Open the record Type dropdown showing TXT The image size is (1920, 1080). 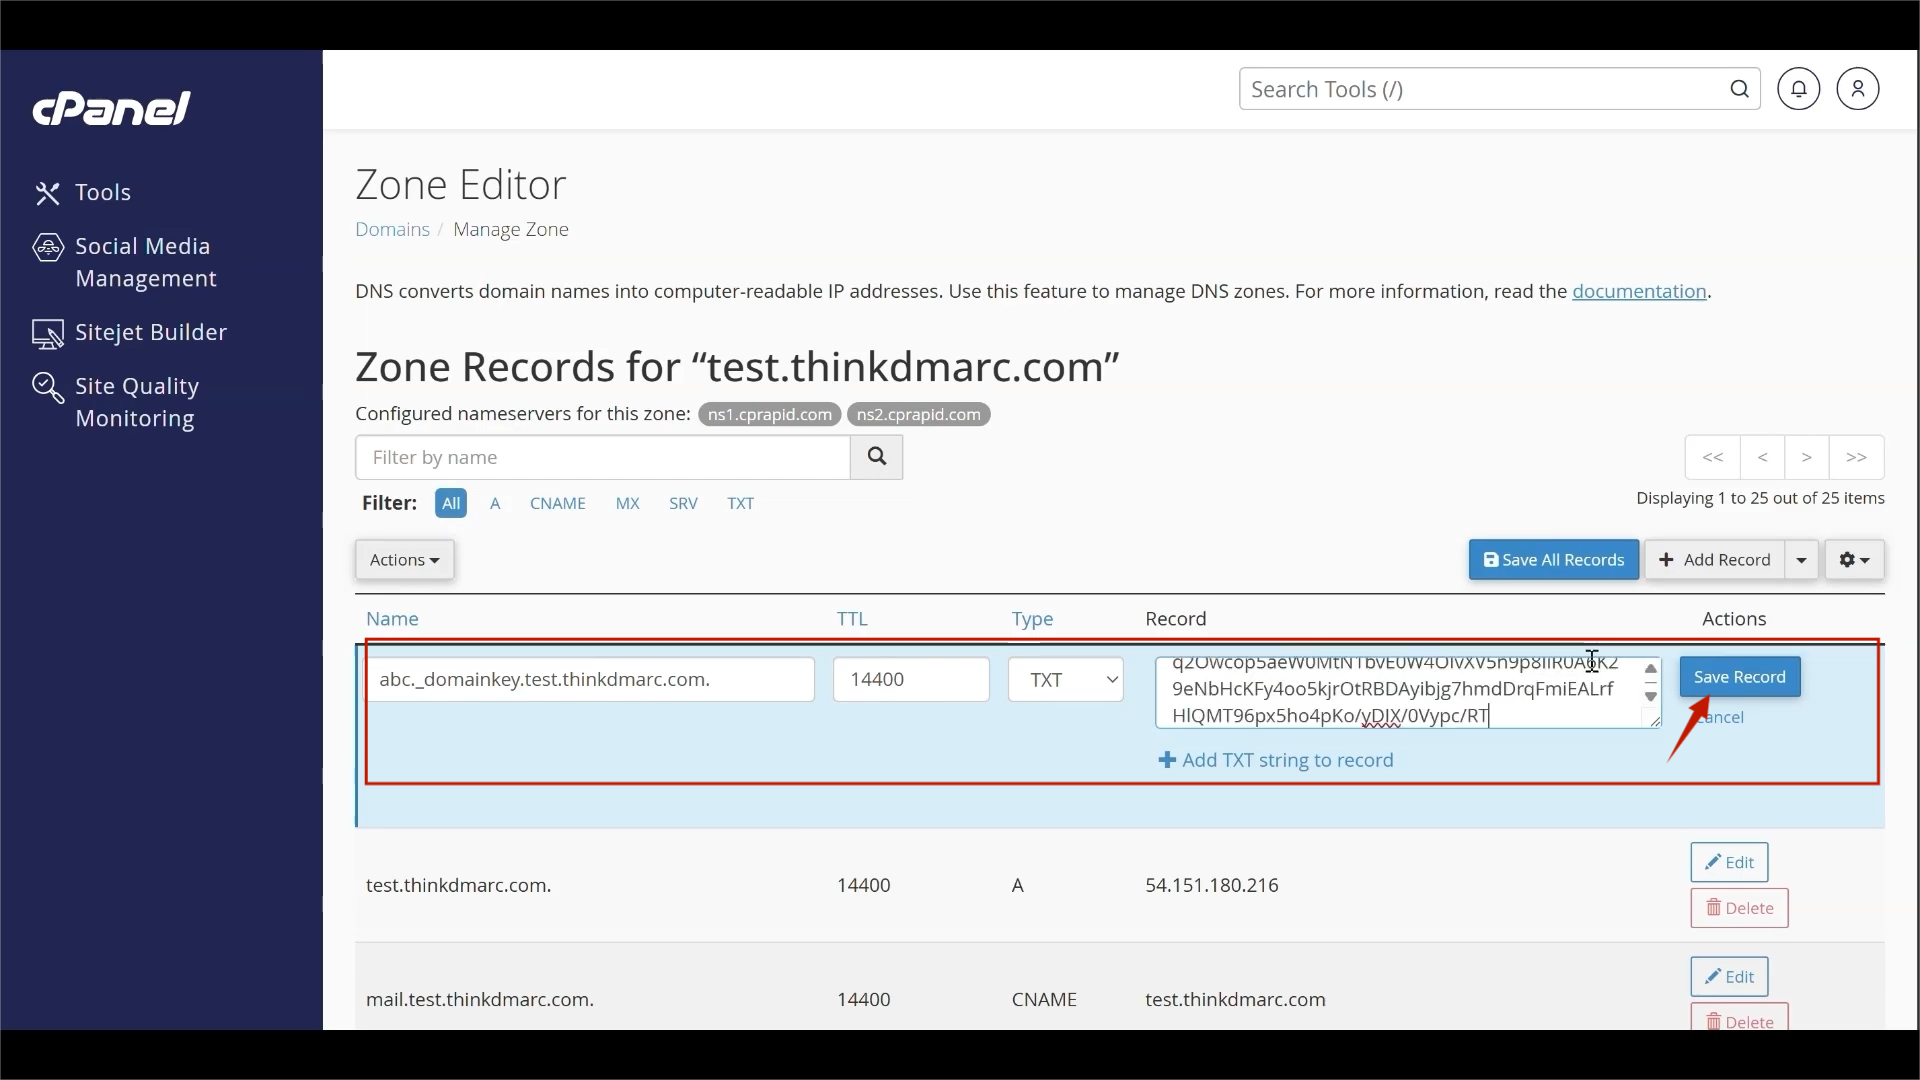[1065, 679]
